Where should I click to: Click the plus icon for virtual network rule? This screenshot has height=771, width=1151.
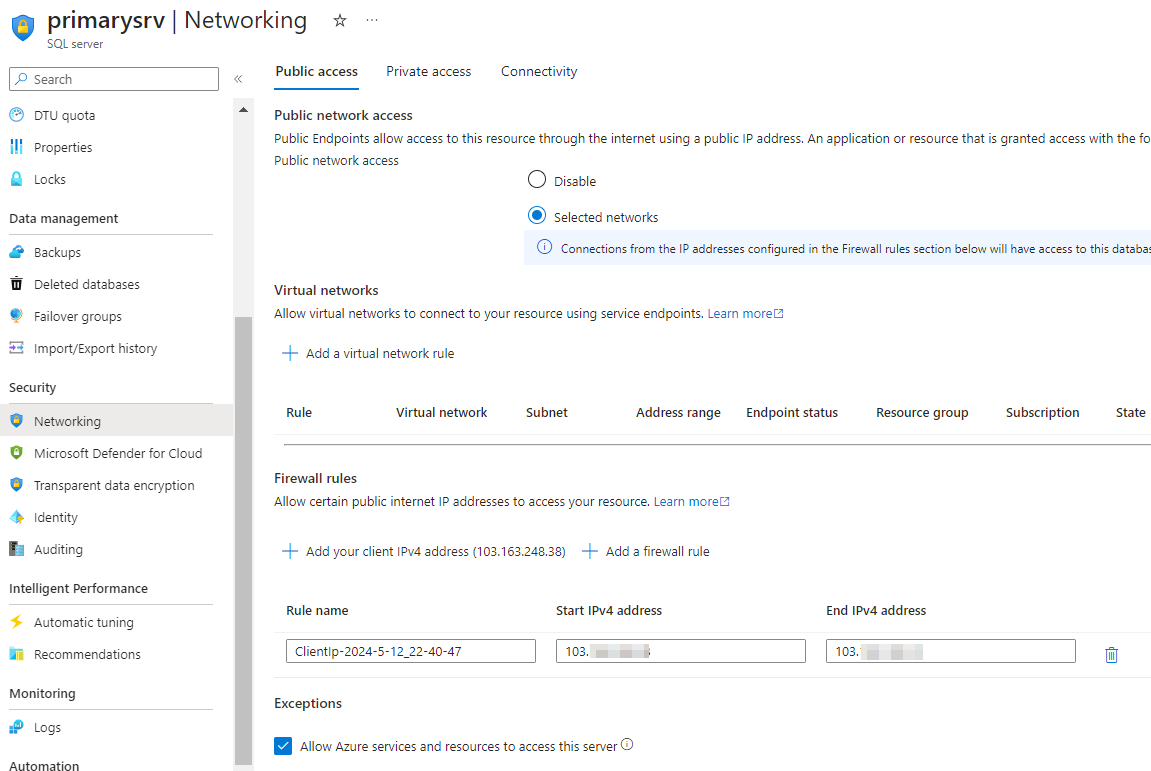[x=290, y=353]
